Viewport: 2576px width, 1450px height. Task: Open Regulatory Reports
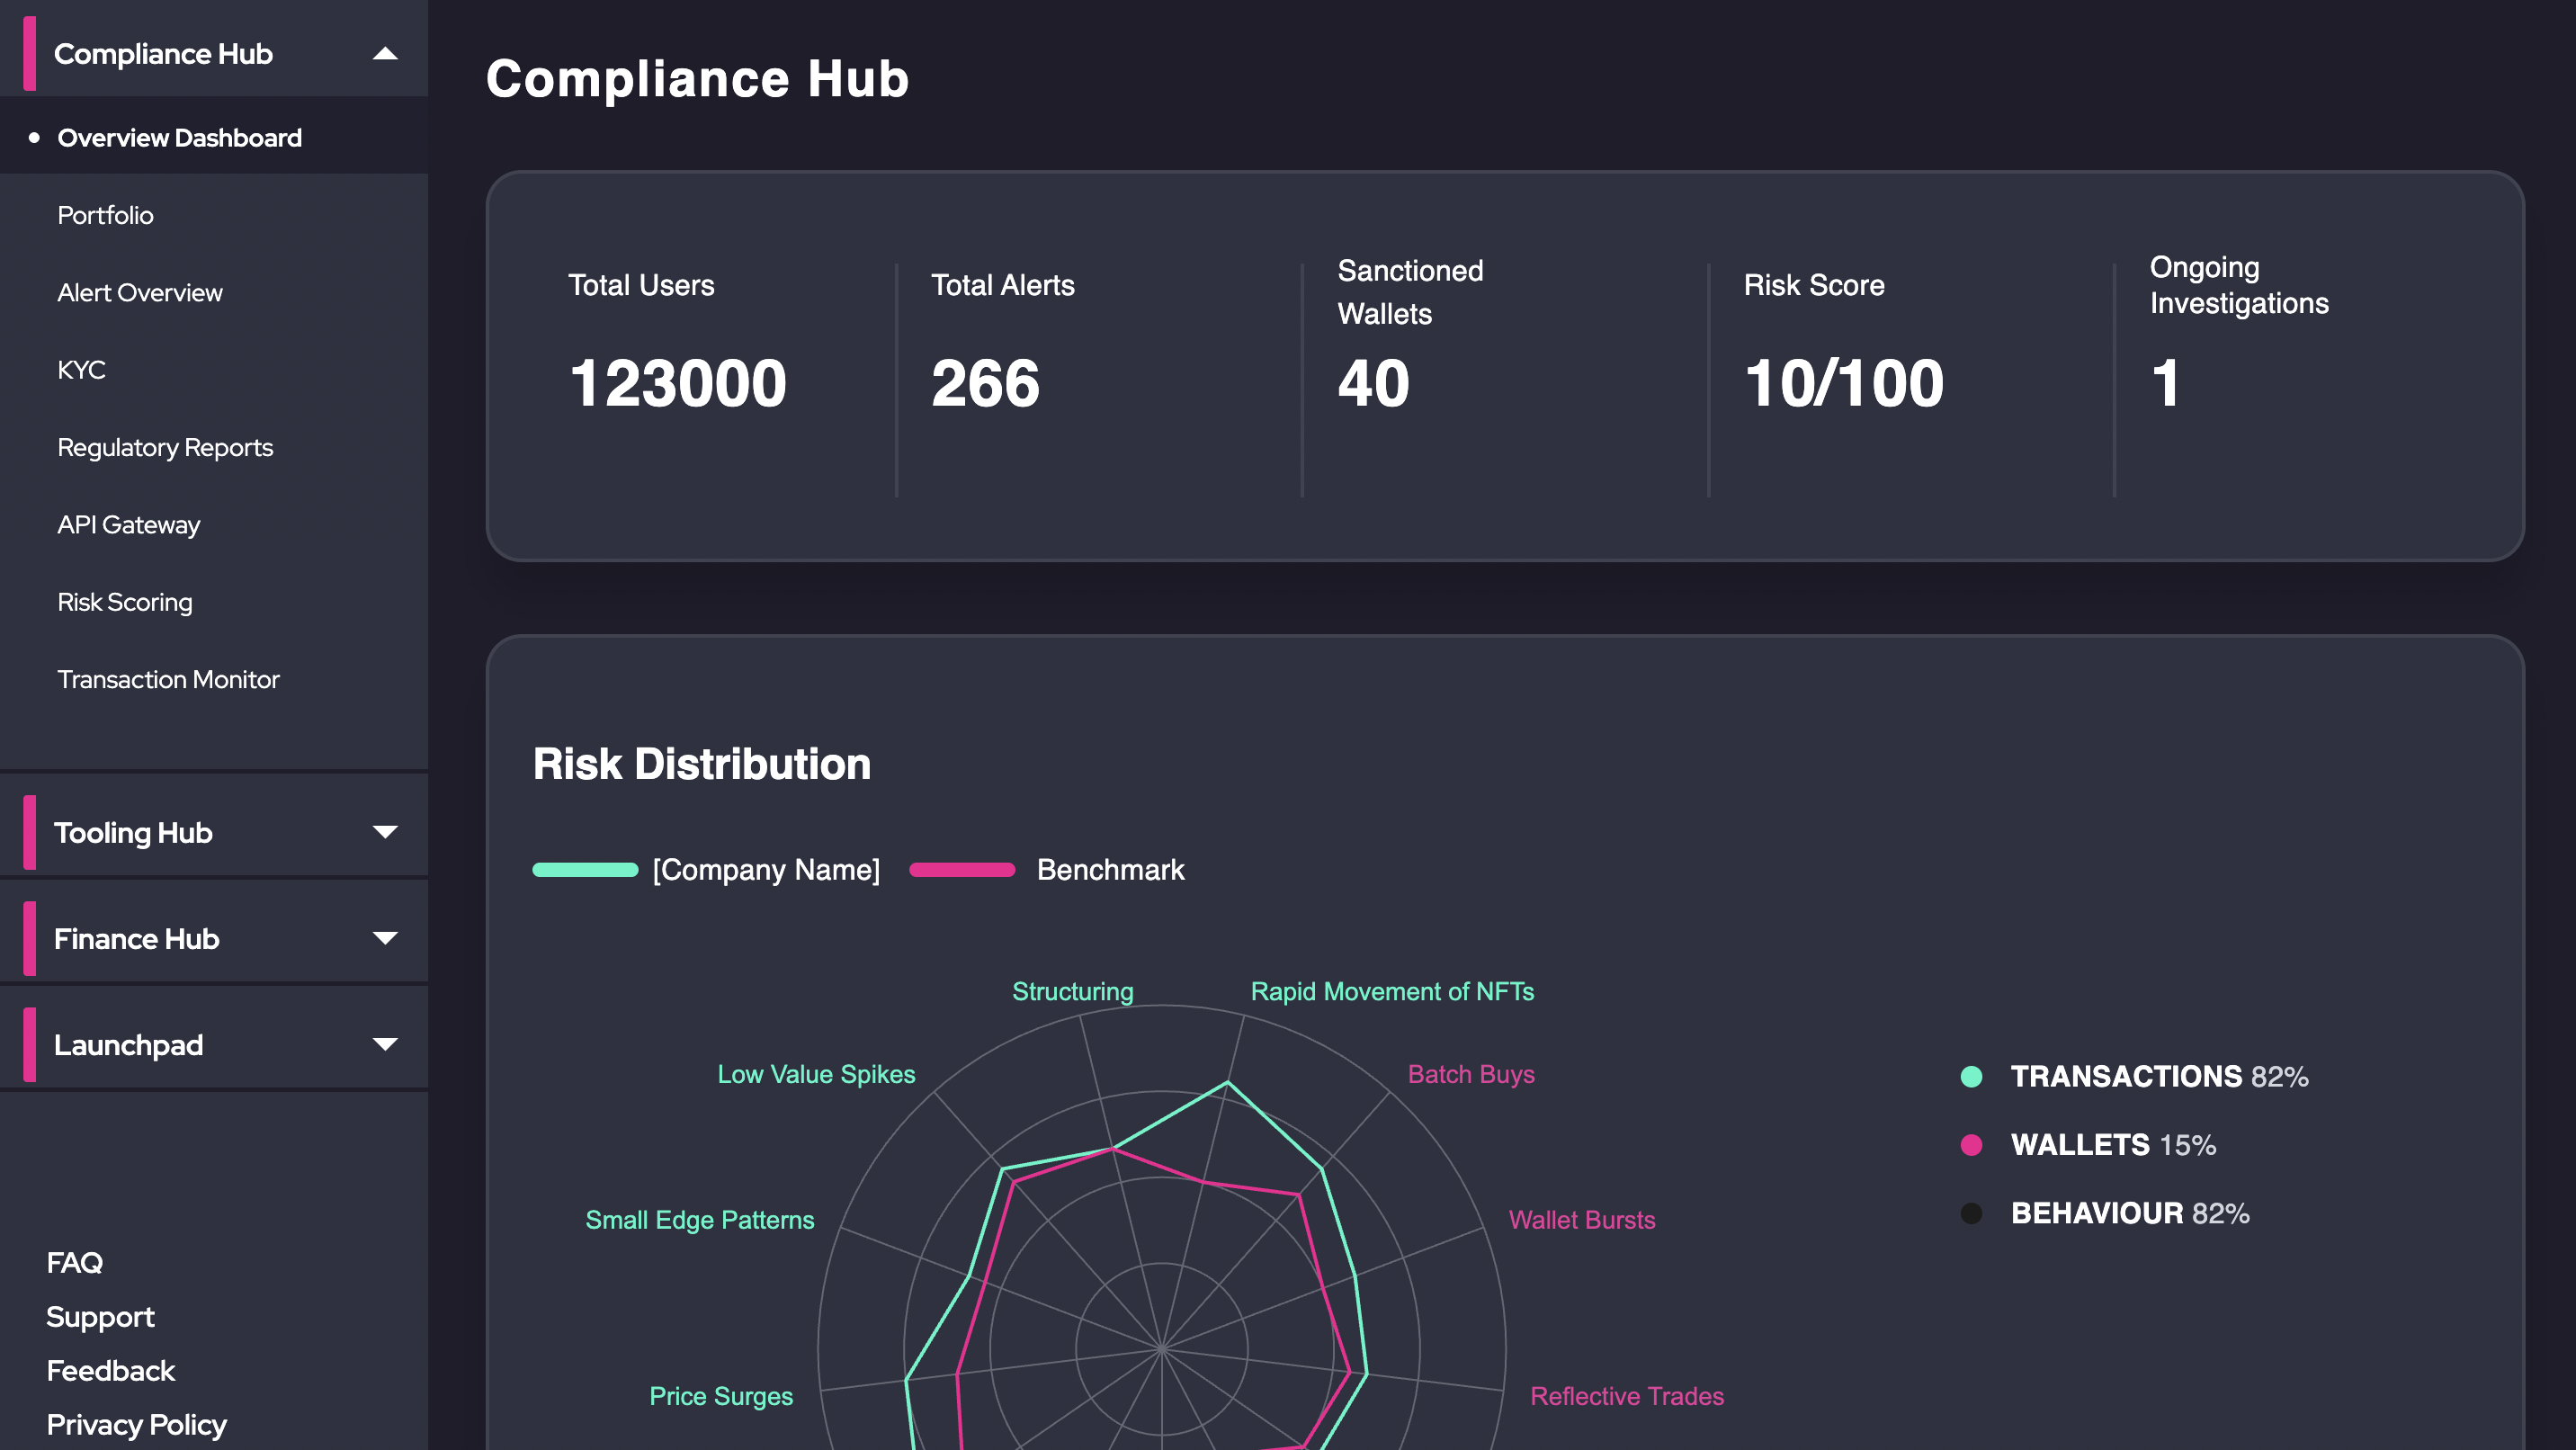coord(165,447)
